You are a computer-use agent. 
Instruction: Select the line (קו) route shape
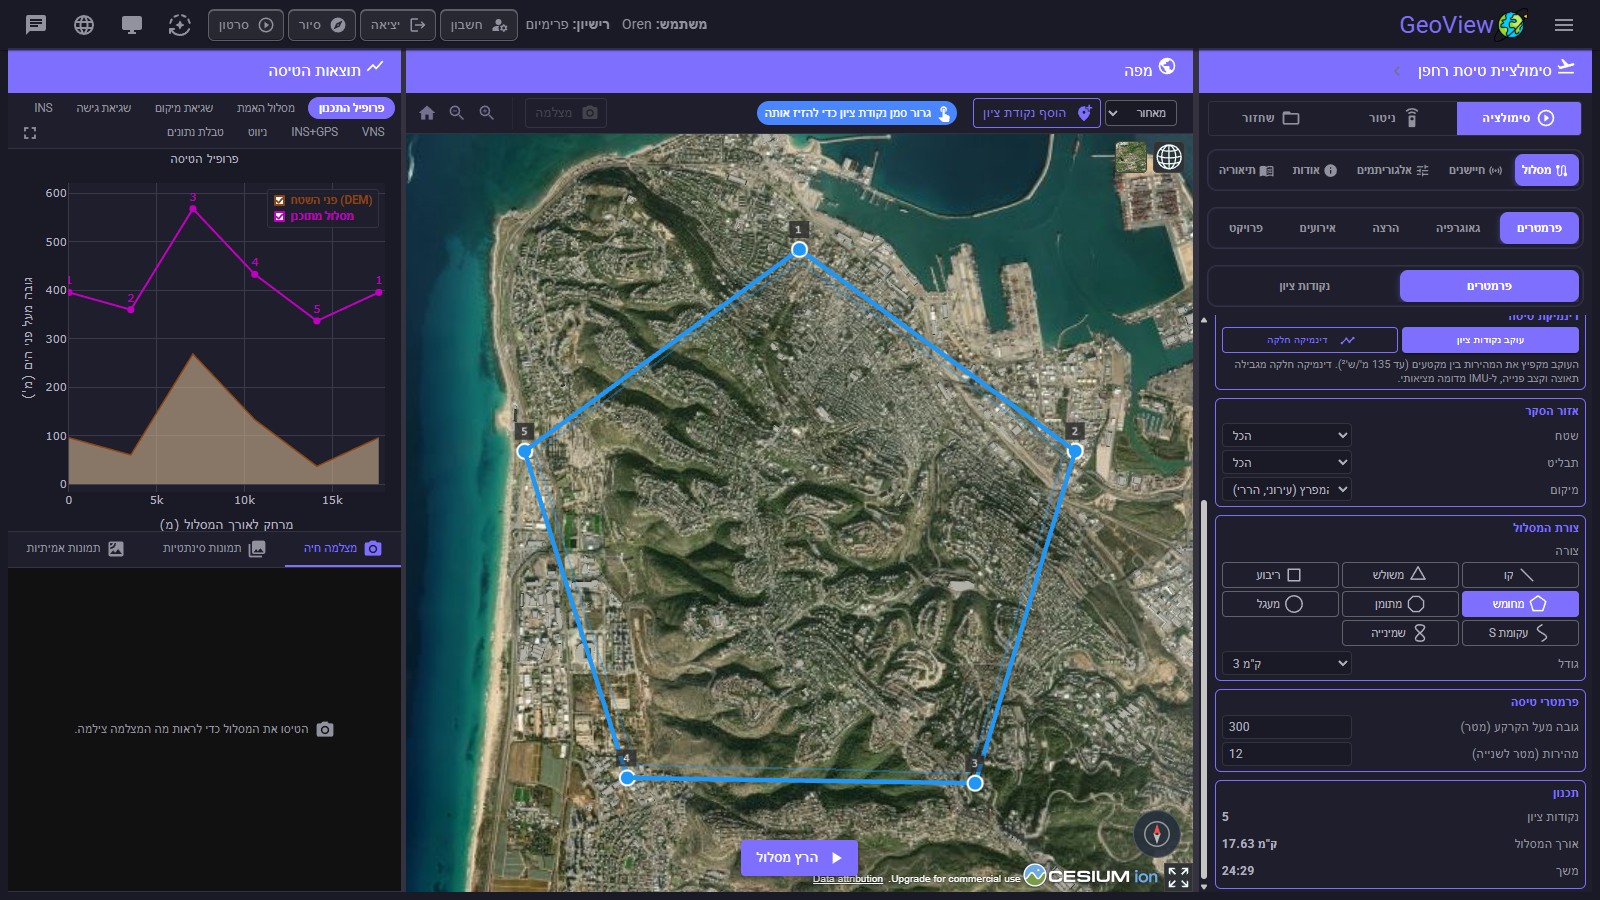pyautogui.click(x=1520, y=575)
